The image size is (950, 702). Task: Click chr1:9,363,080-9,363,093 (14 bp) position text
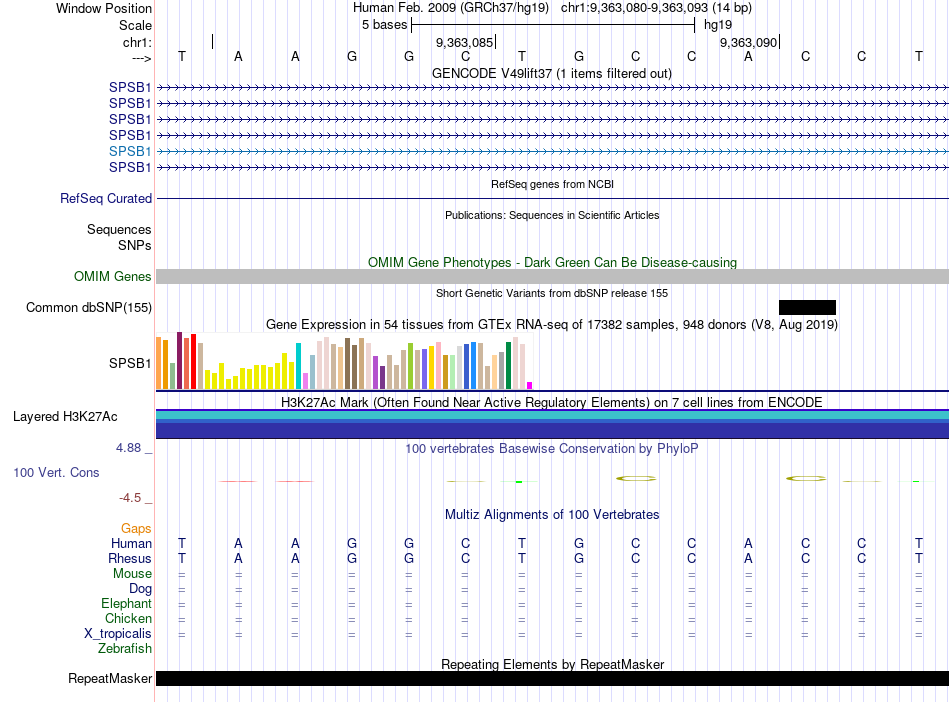656,8
